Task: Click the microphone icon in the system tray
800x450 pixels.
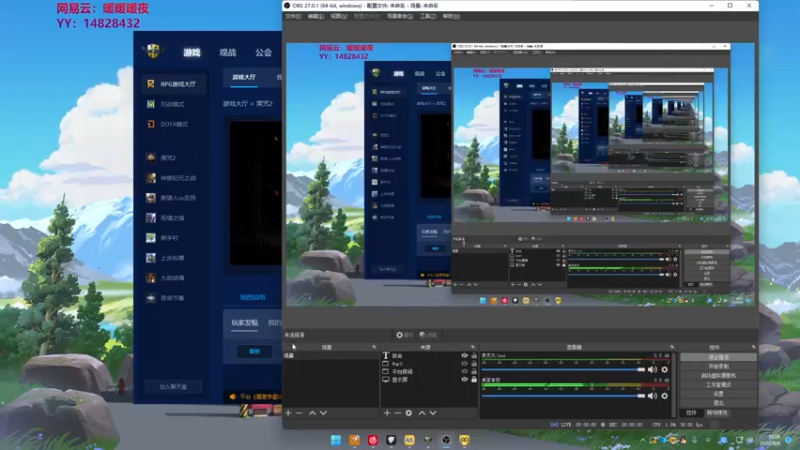Action: tap(694, 440)
